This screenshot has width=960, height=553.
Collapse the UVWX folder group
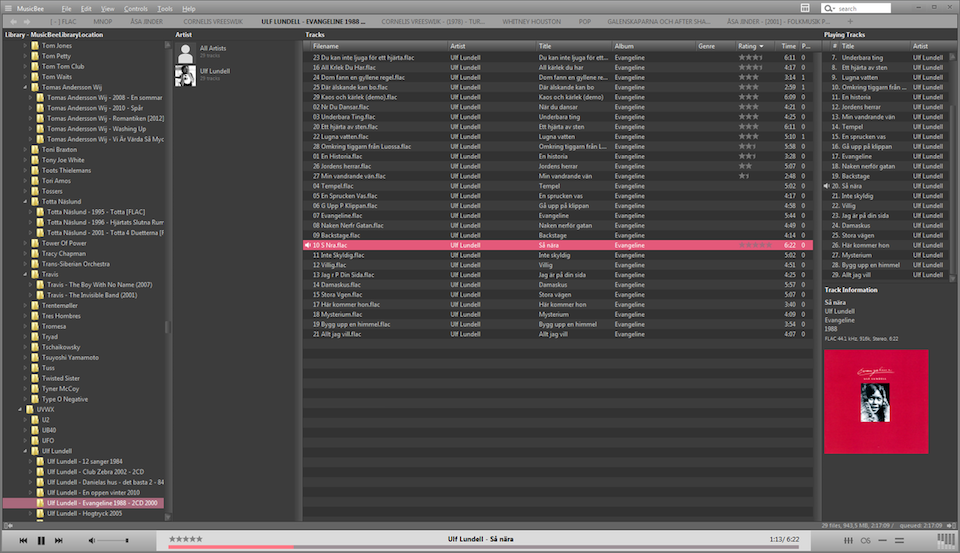pos(20,410)
